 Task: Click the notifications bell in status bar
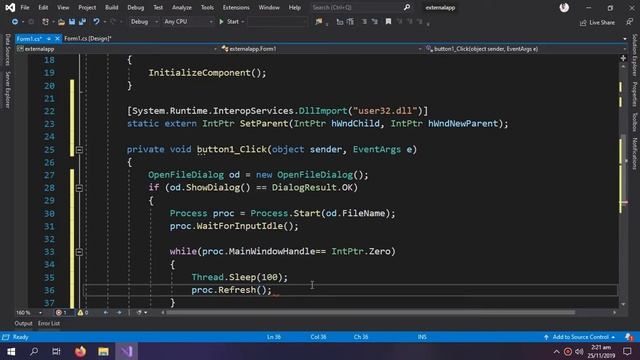click(629, 337)
